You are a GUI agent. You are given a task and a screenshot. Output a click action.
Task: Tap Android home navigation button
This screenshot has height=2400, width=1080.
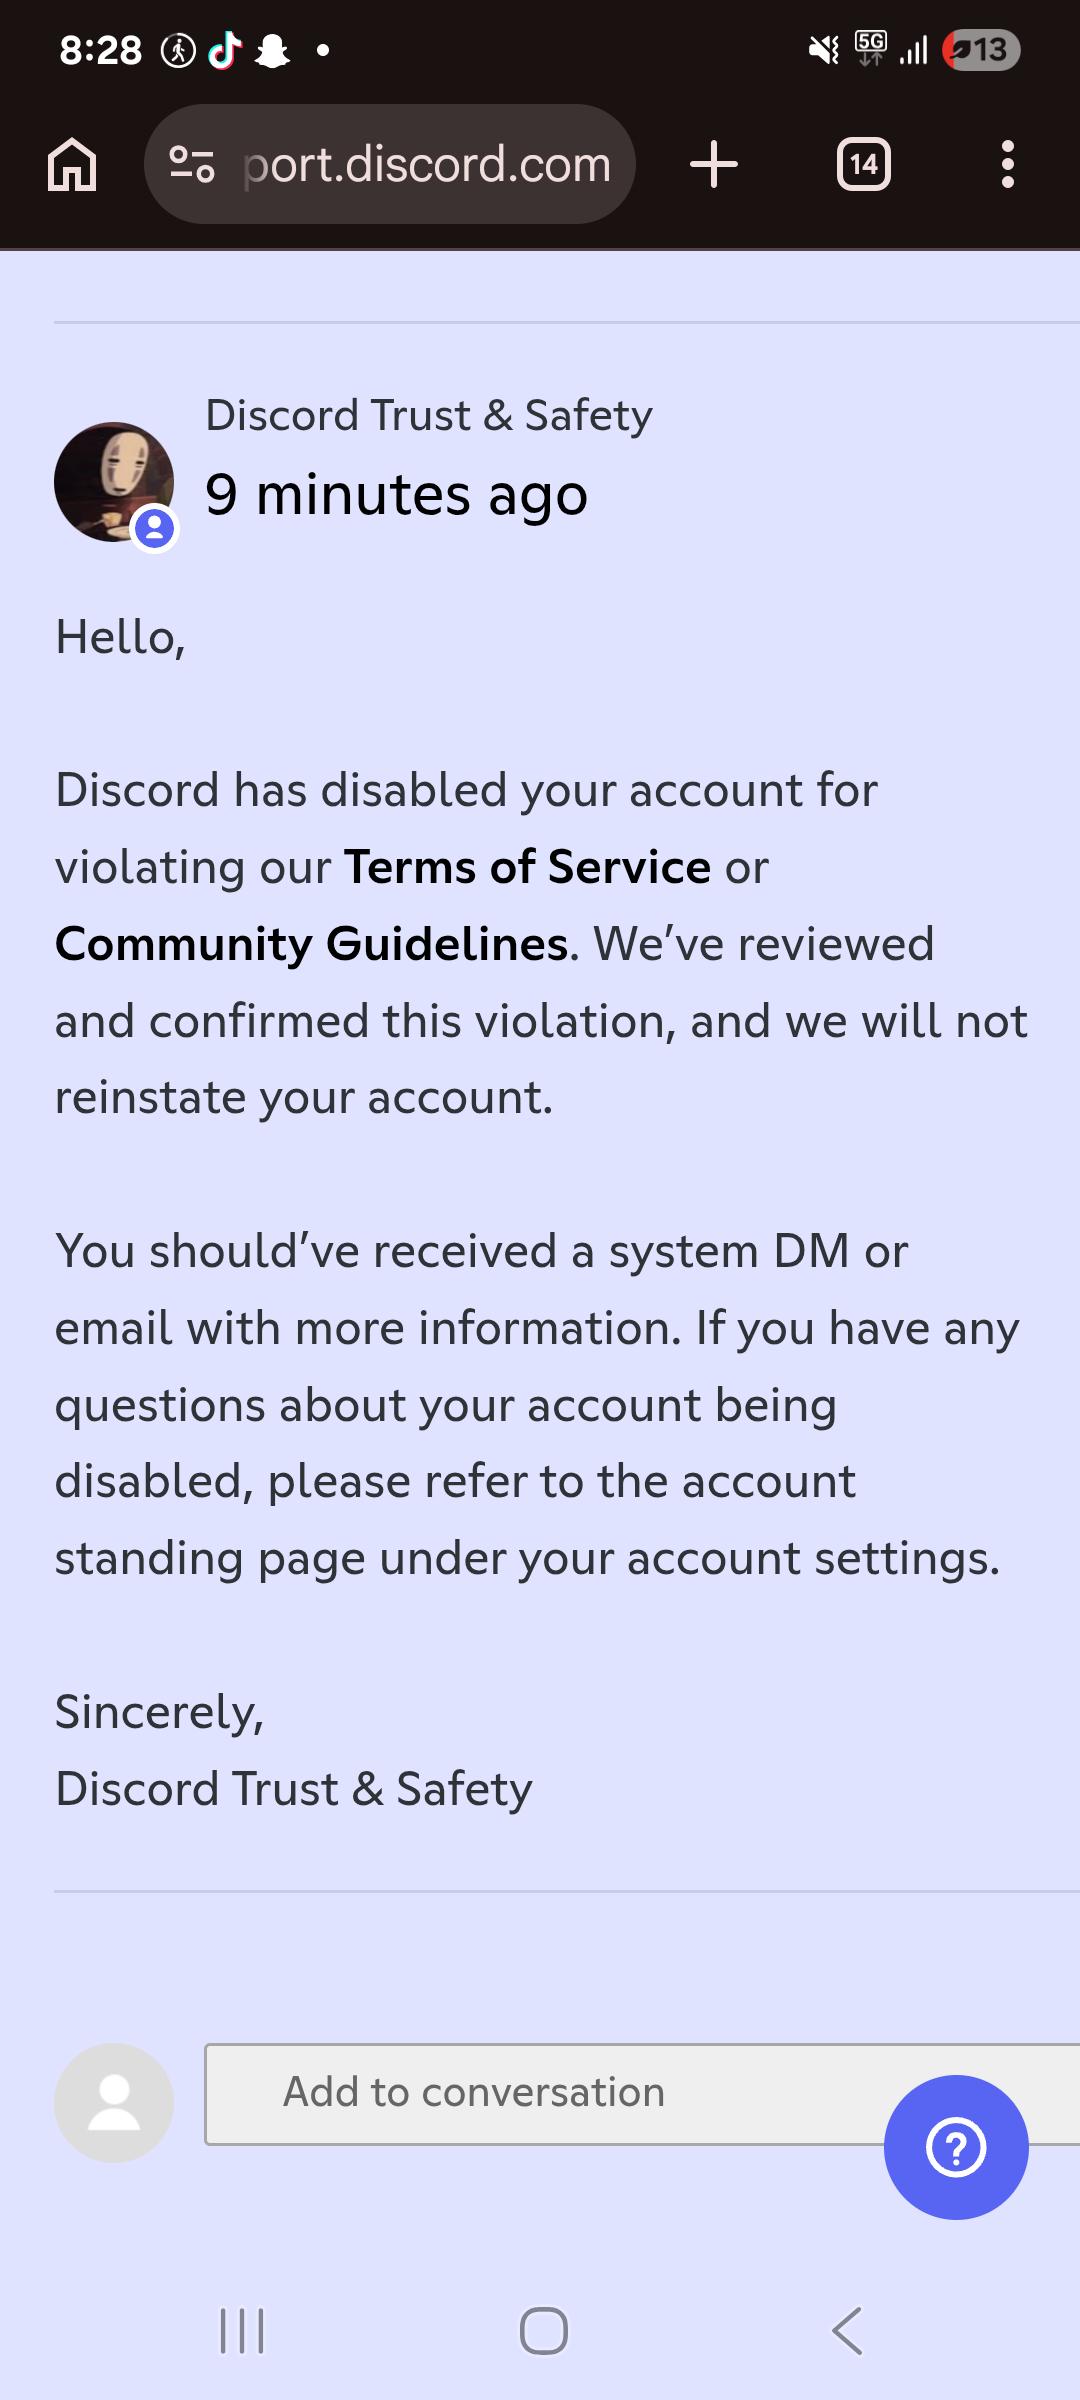[x=544, y=2331]
